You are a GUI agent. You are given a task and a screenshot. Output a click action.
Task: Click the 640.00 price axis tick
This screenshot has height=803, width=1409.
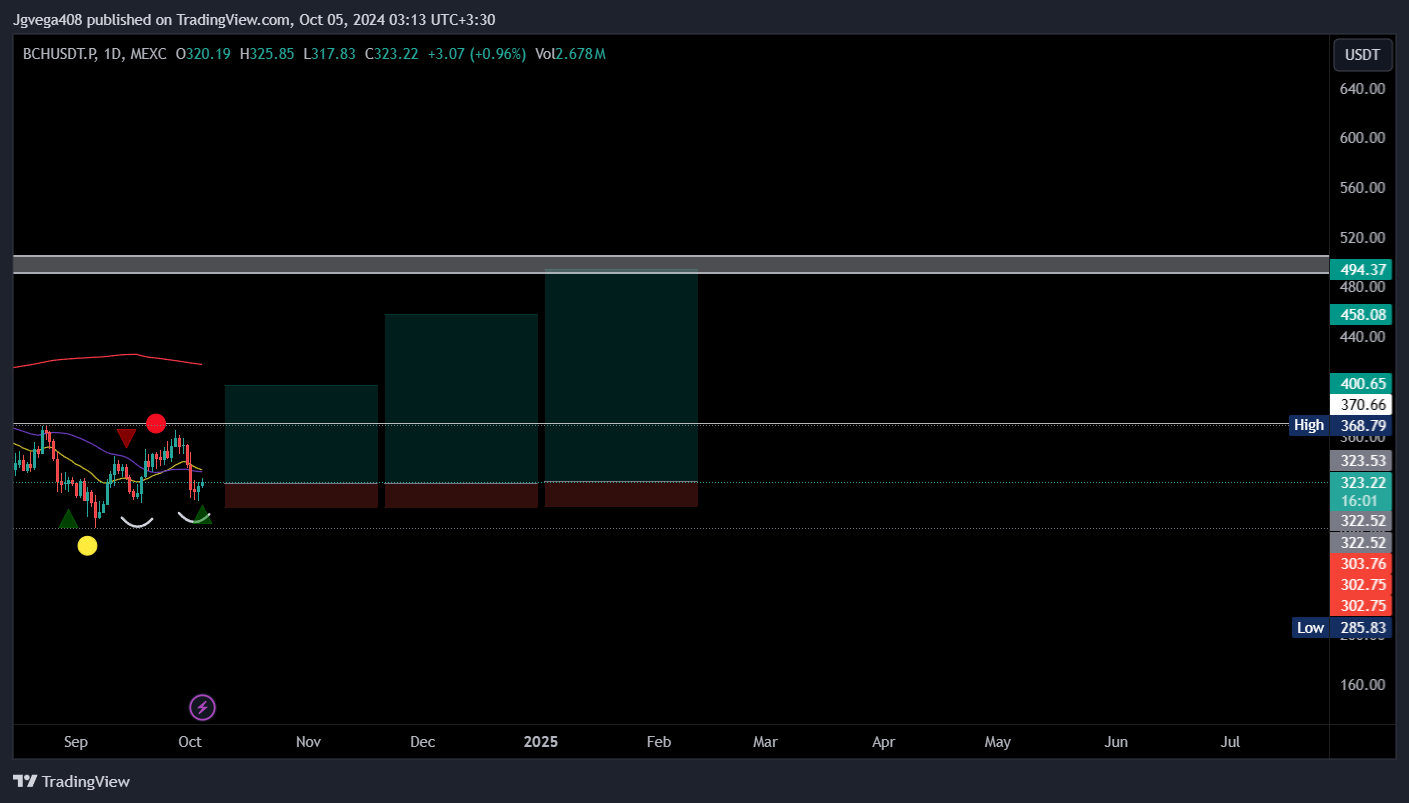pyautogui.click(x=1362, y=88)
